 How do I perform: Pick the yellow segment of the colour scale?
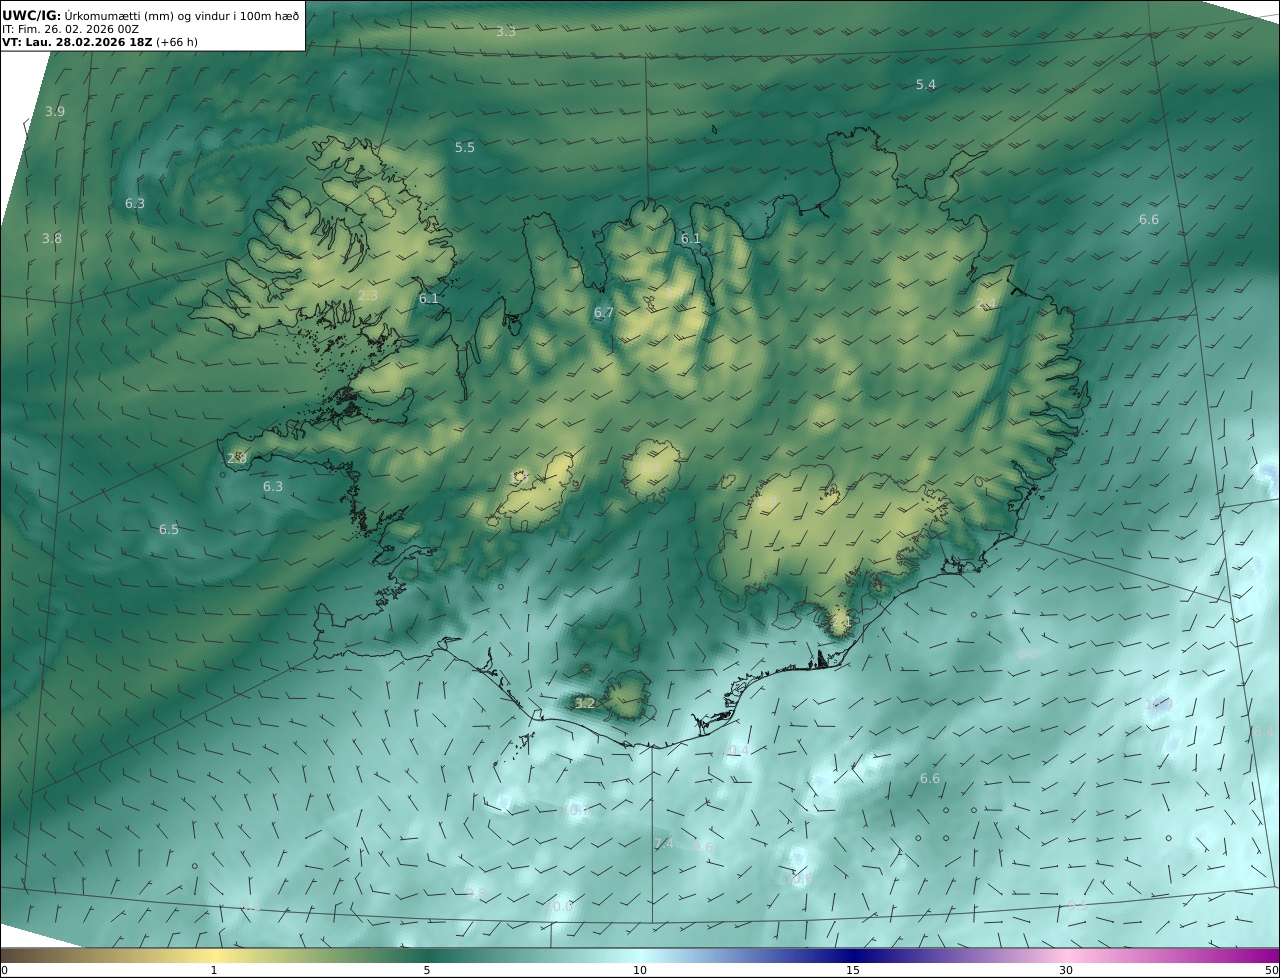click(214, 955)
